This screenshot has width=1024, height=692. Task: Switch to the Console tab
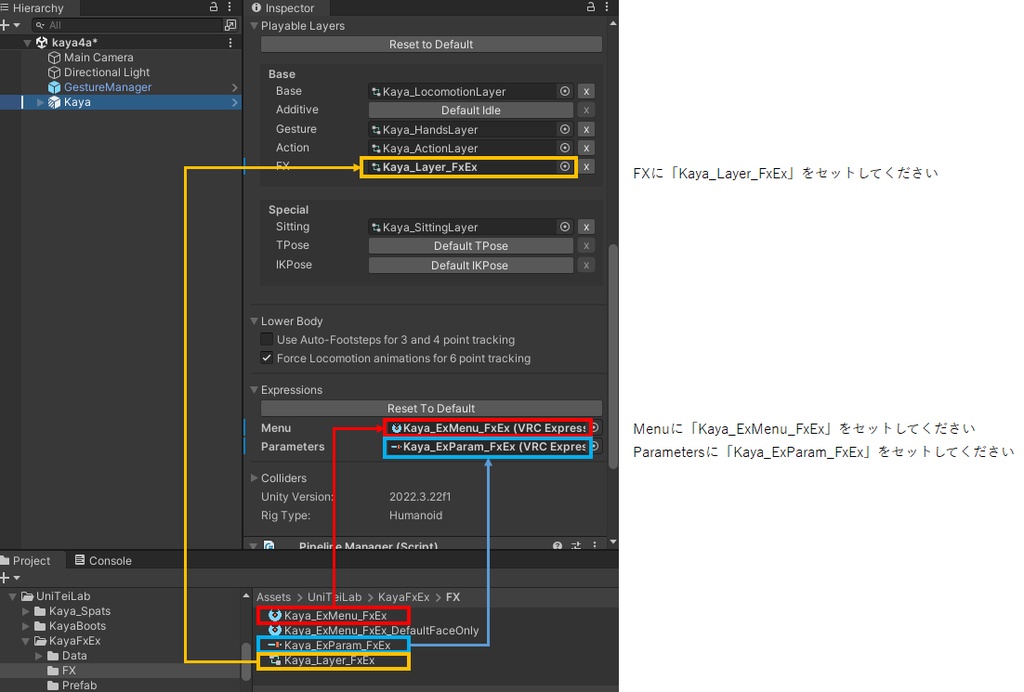103,560
